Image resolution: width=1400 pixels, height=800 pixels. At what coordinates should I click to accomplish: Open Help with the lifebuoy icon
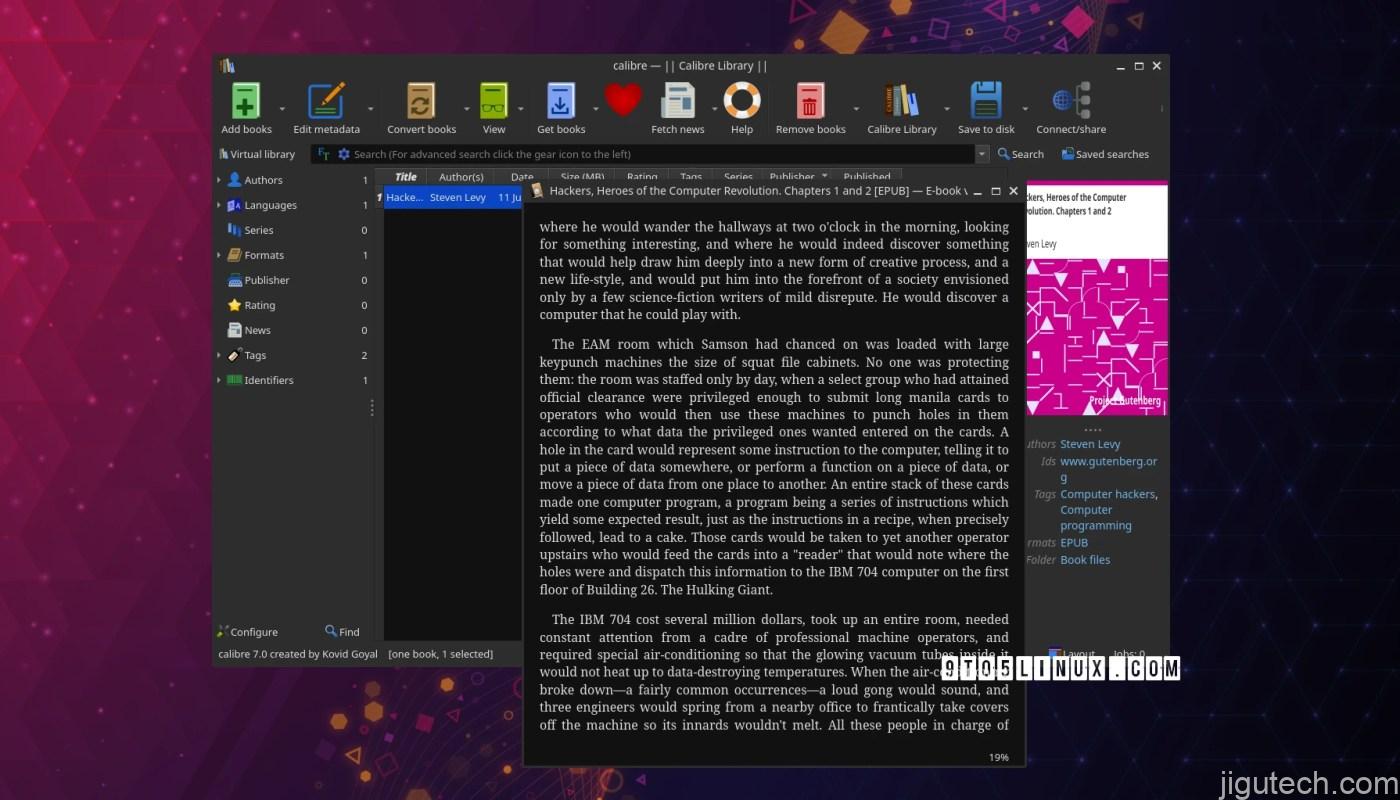(742, 101)
